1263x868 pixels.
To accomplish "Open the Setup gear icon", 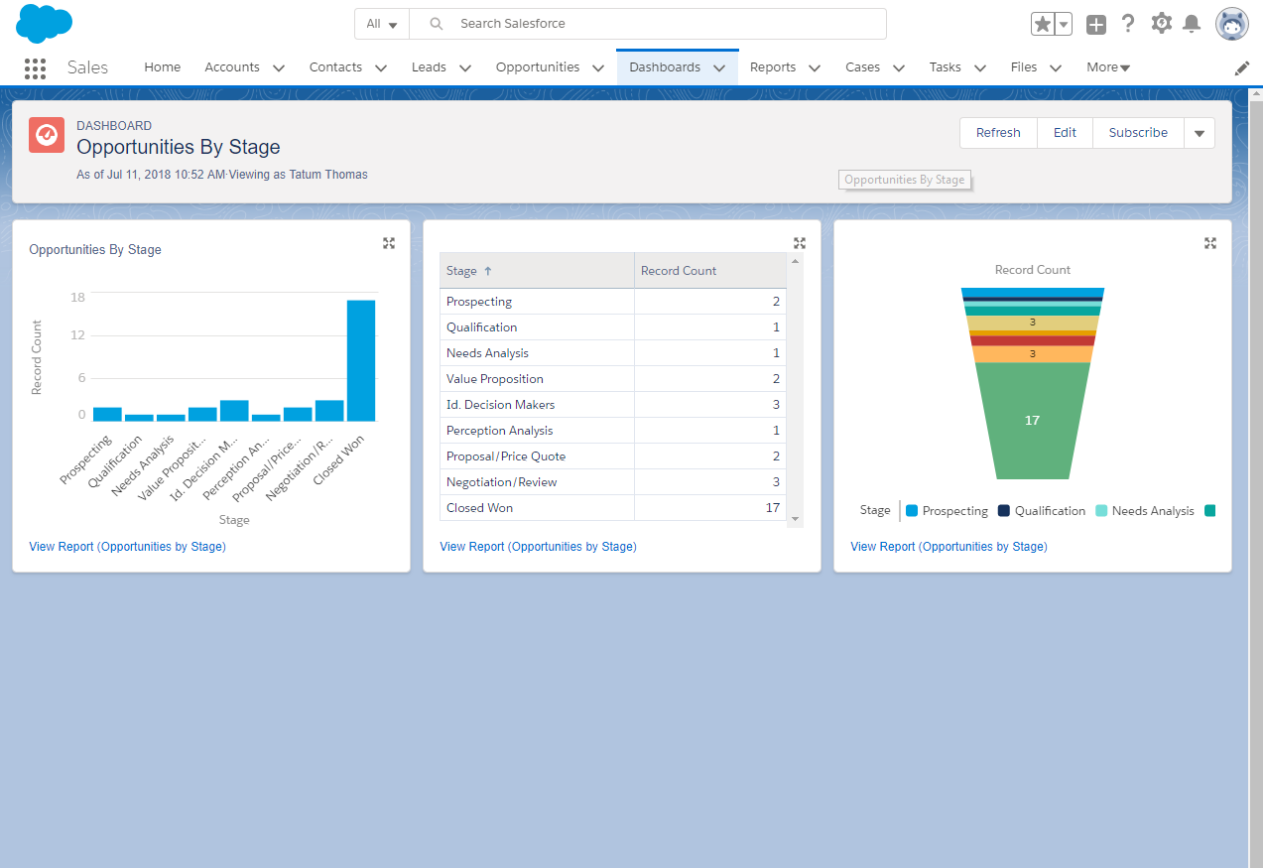I will 1161,24.
